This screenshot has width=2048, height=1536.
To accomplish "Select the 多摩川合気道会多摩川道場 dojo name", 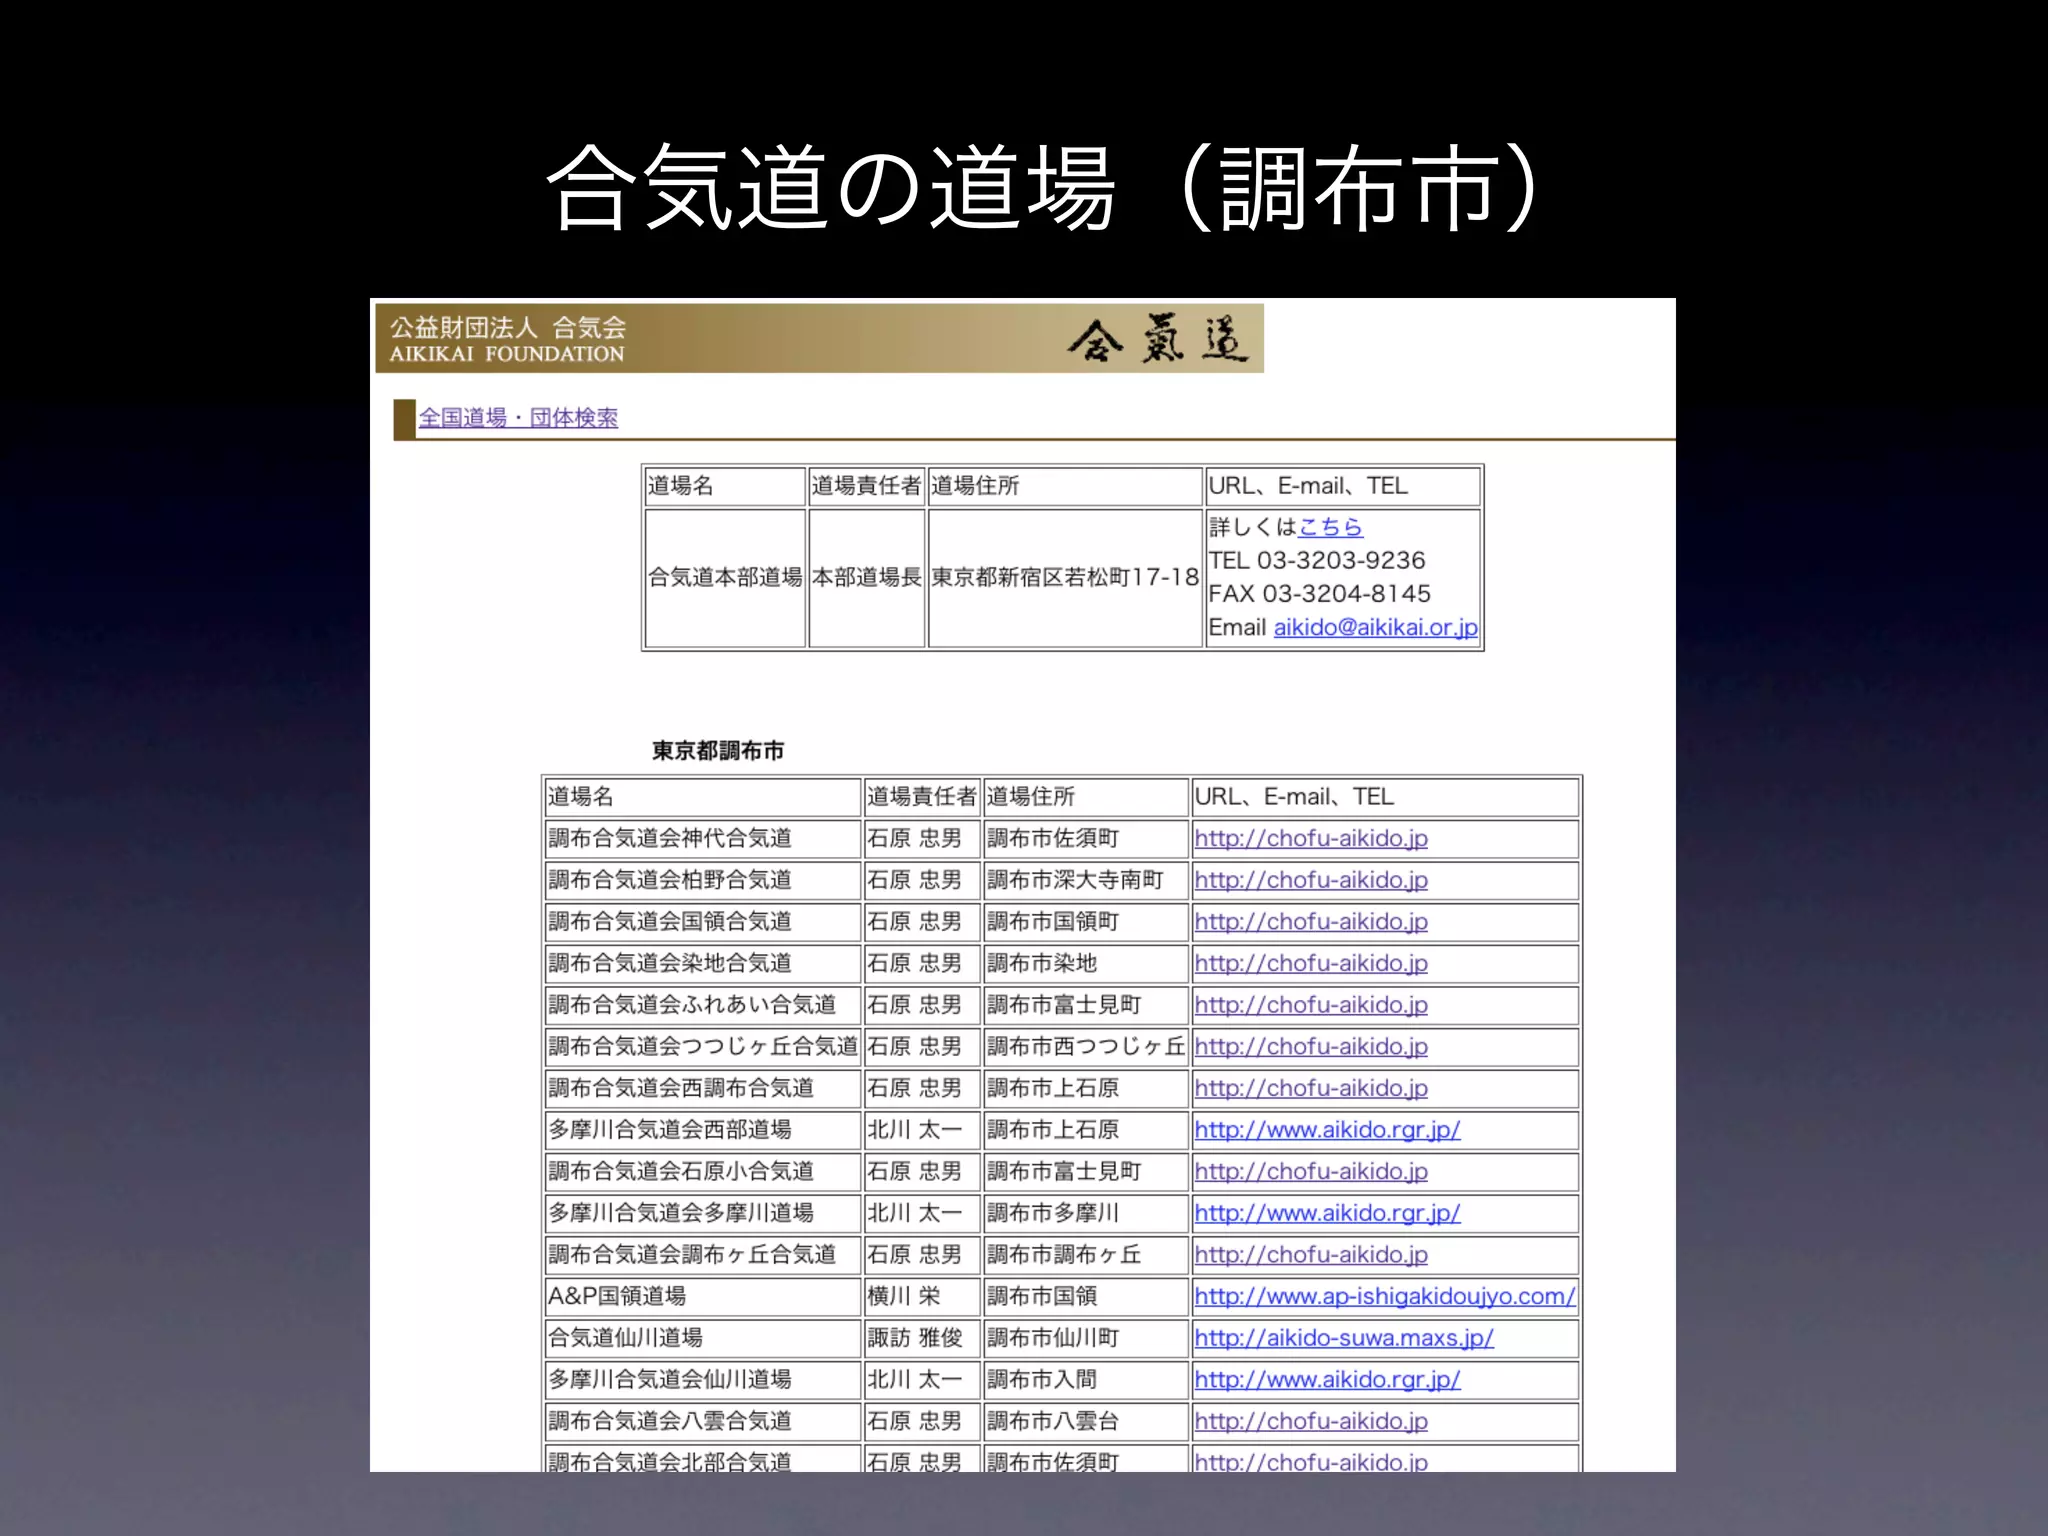I will [681, 1214].
